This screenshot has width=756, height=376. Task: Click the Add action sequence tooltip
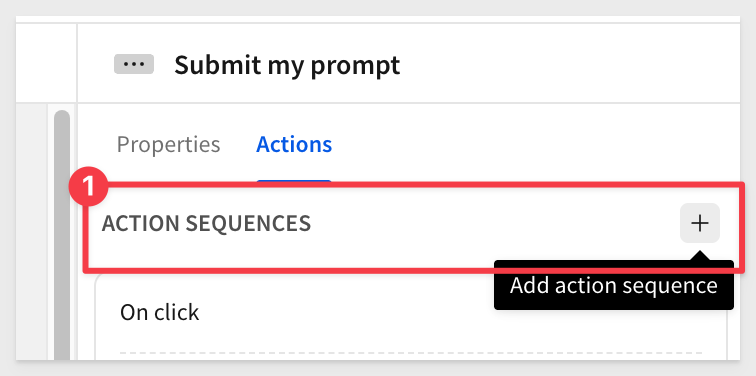(614, 285)
